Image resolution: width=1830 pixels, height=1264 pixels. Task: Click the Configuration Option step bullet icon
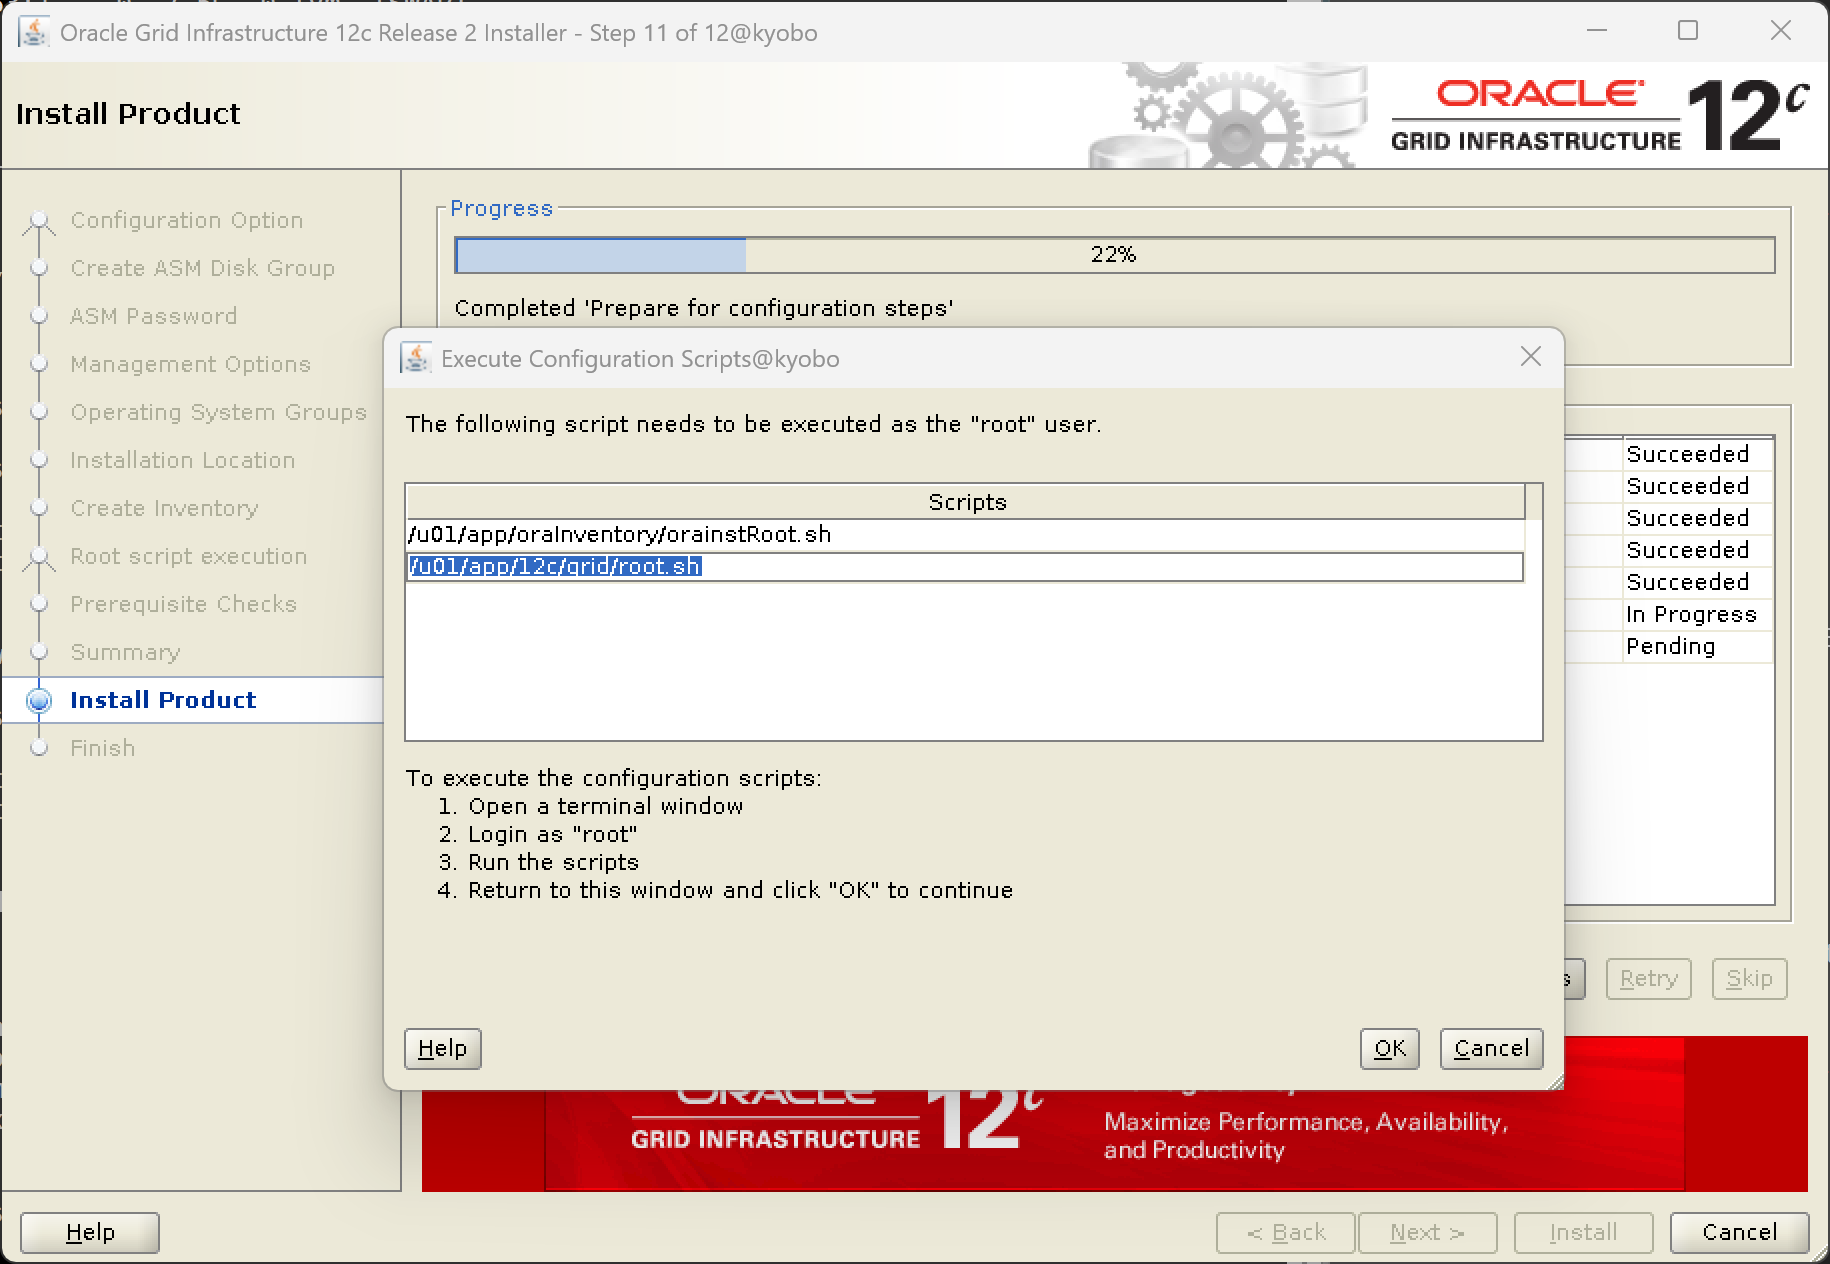point(39,220)
